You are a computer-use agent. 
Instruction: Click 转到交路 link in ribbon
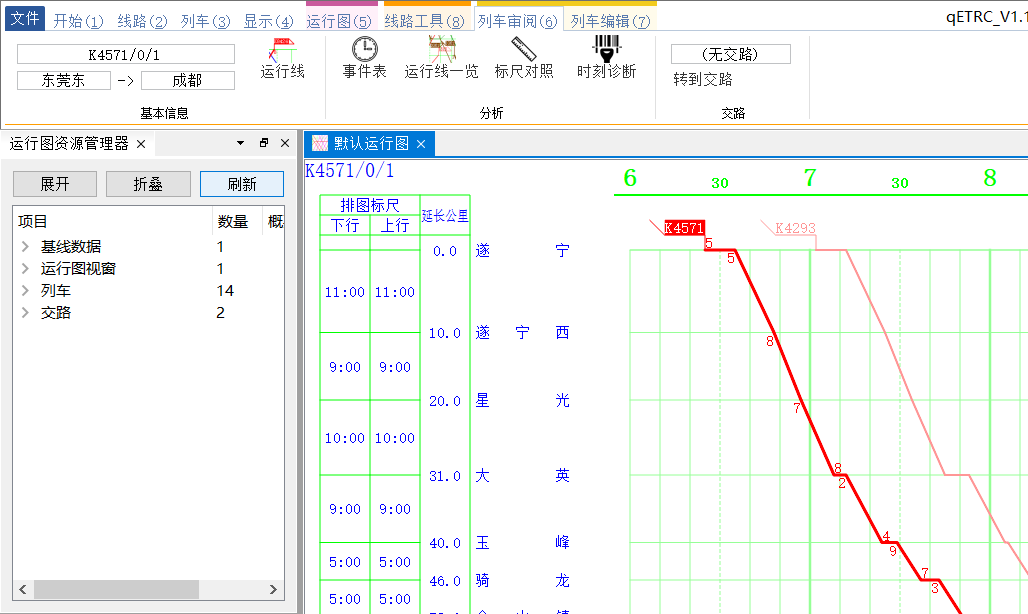(703, 79)
